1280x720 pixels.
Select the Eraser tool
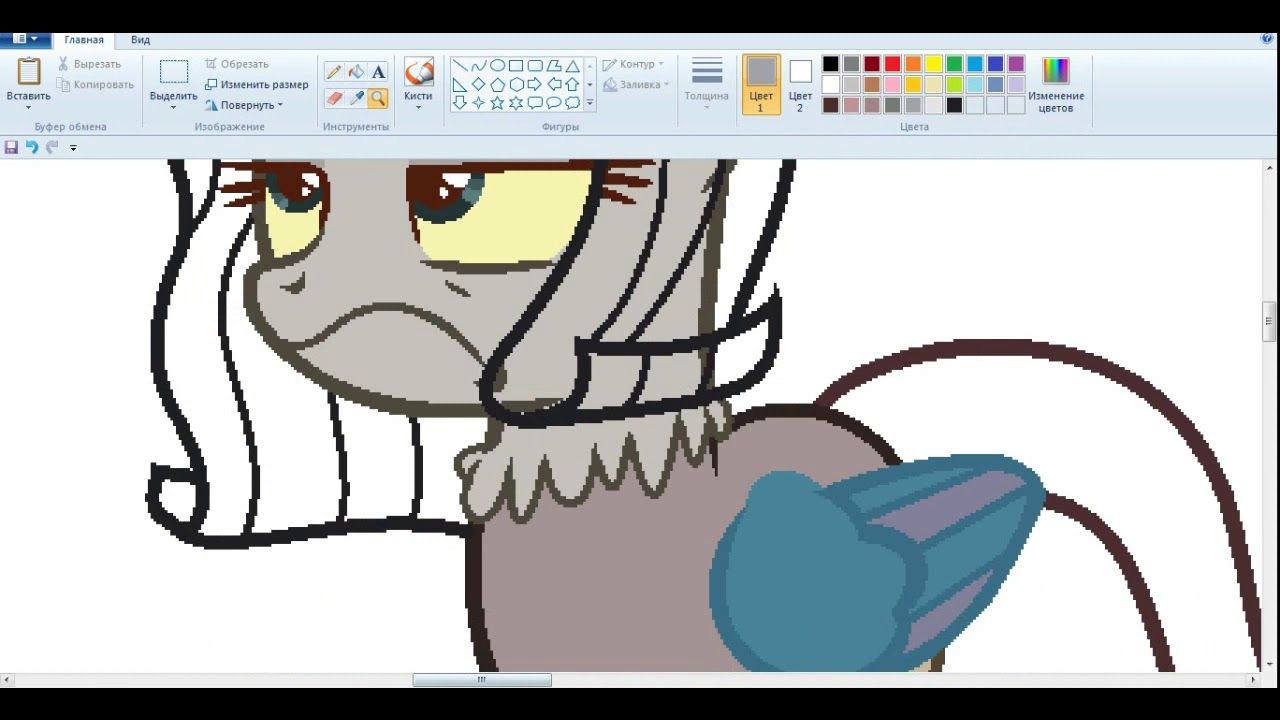click(x=334, y=98)
